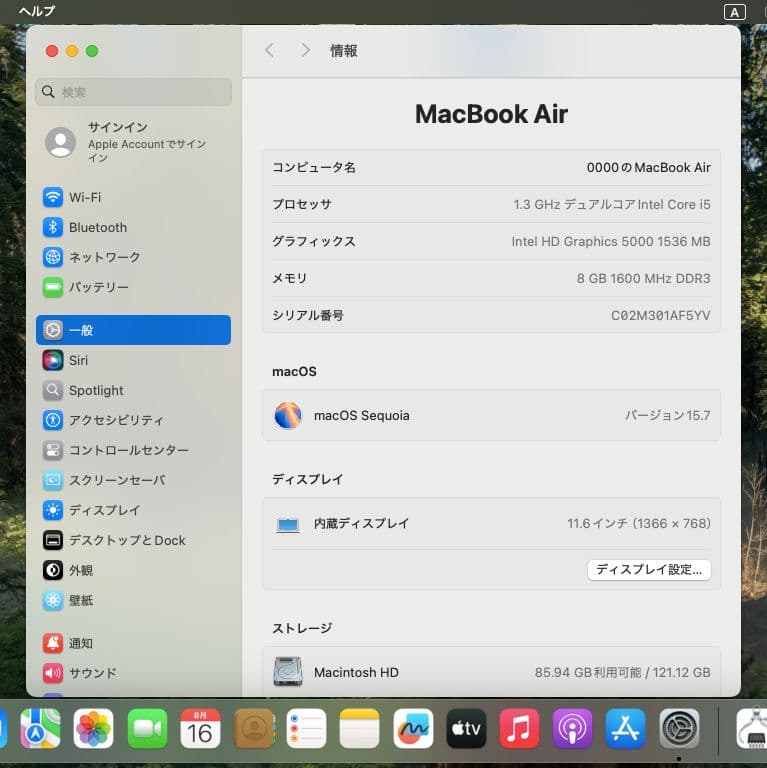Open Spotlight magnifier icon

pos(53,390)
